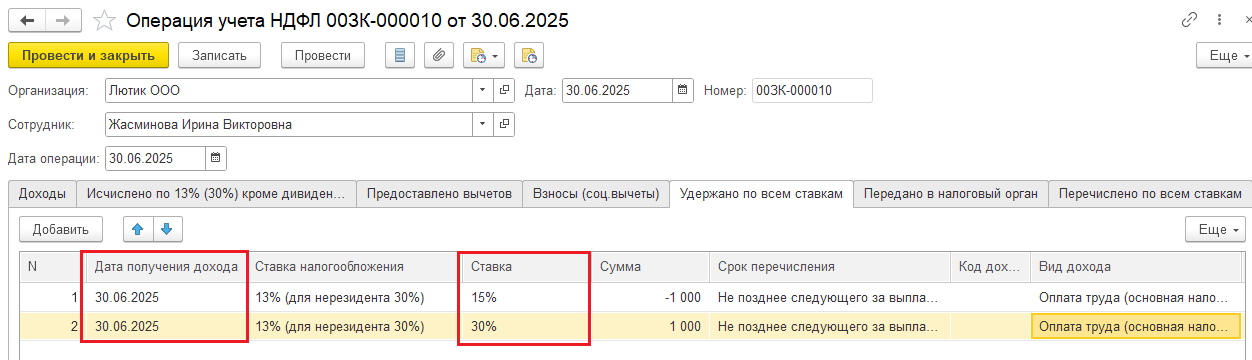Select the Перечислено по всем ставкам tab
This screenshot has height=360, width=1252.
point(1150,194)
